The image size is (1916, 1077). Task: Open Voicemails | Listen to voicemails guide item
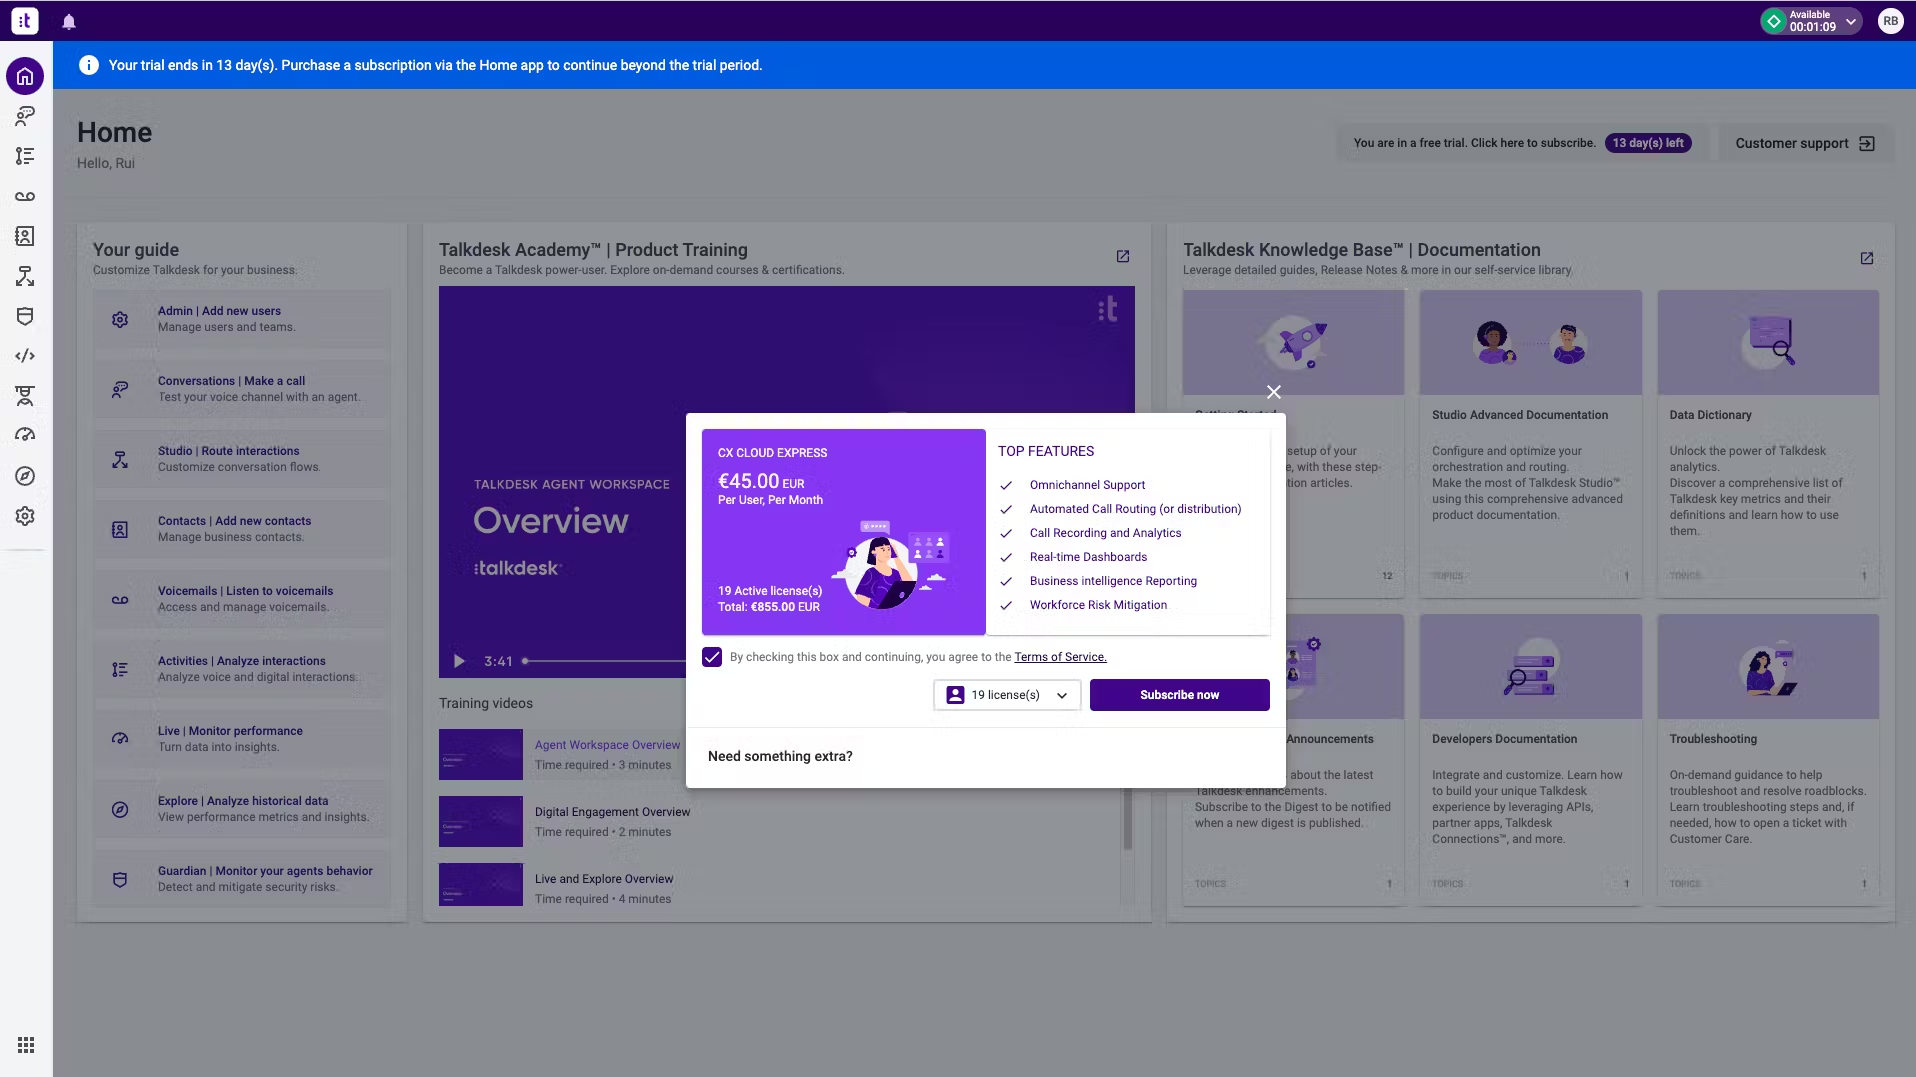tap(241, 599)
